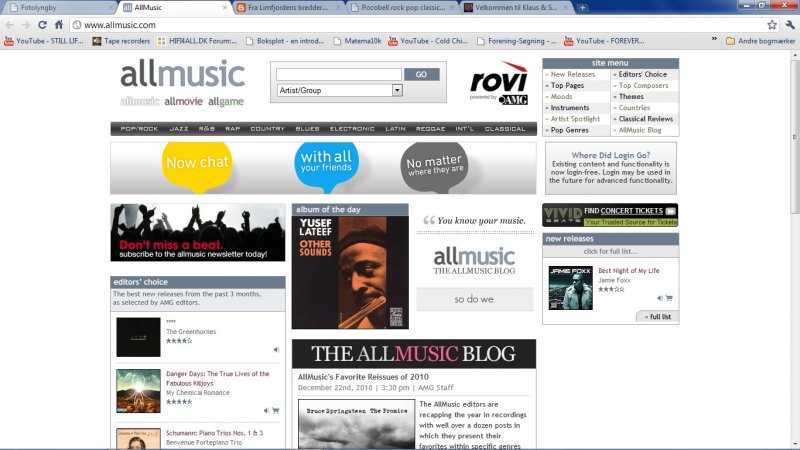
Task: Go to allgame site link
Action: [226, 102]
